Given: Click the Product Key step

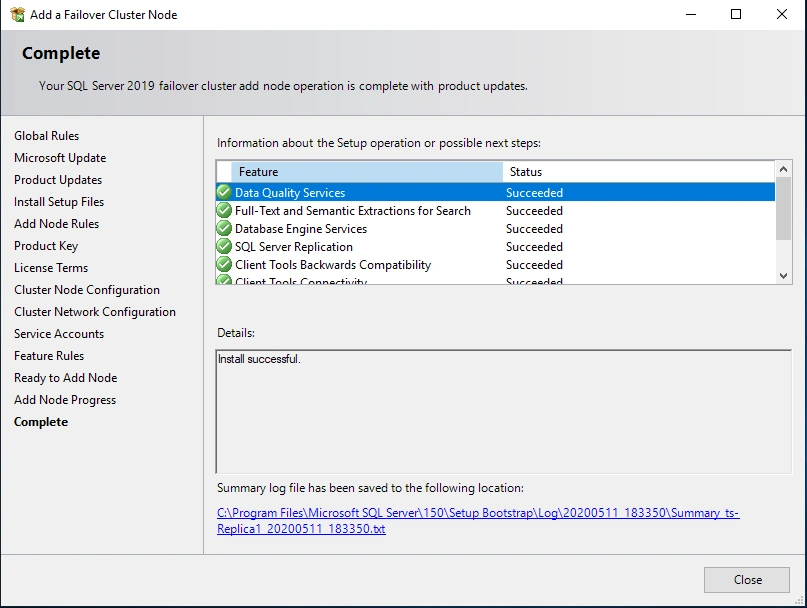Looking at the screenshot, I should pyautogui.click(x=46, y=246).
